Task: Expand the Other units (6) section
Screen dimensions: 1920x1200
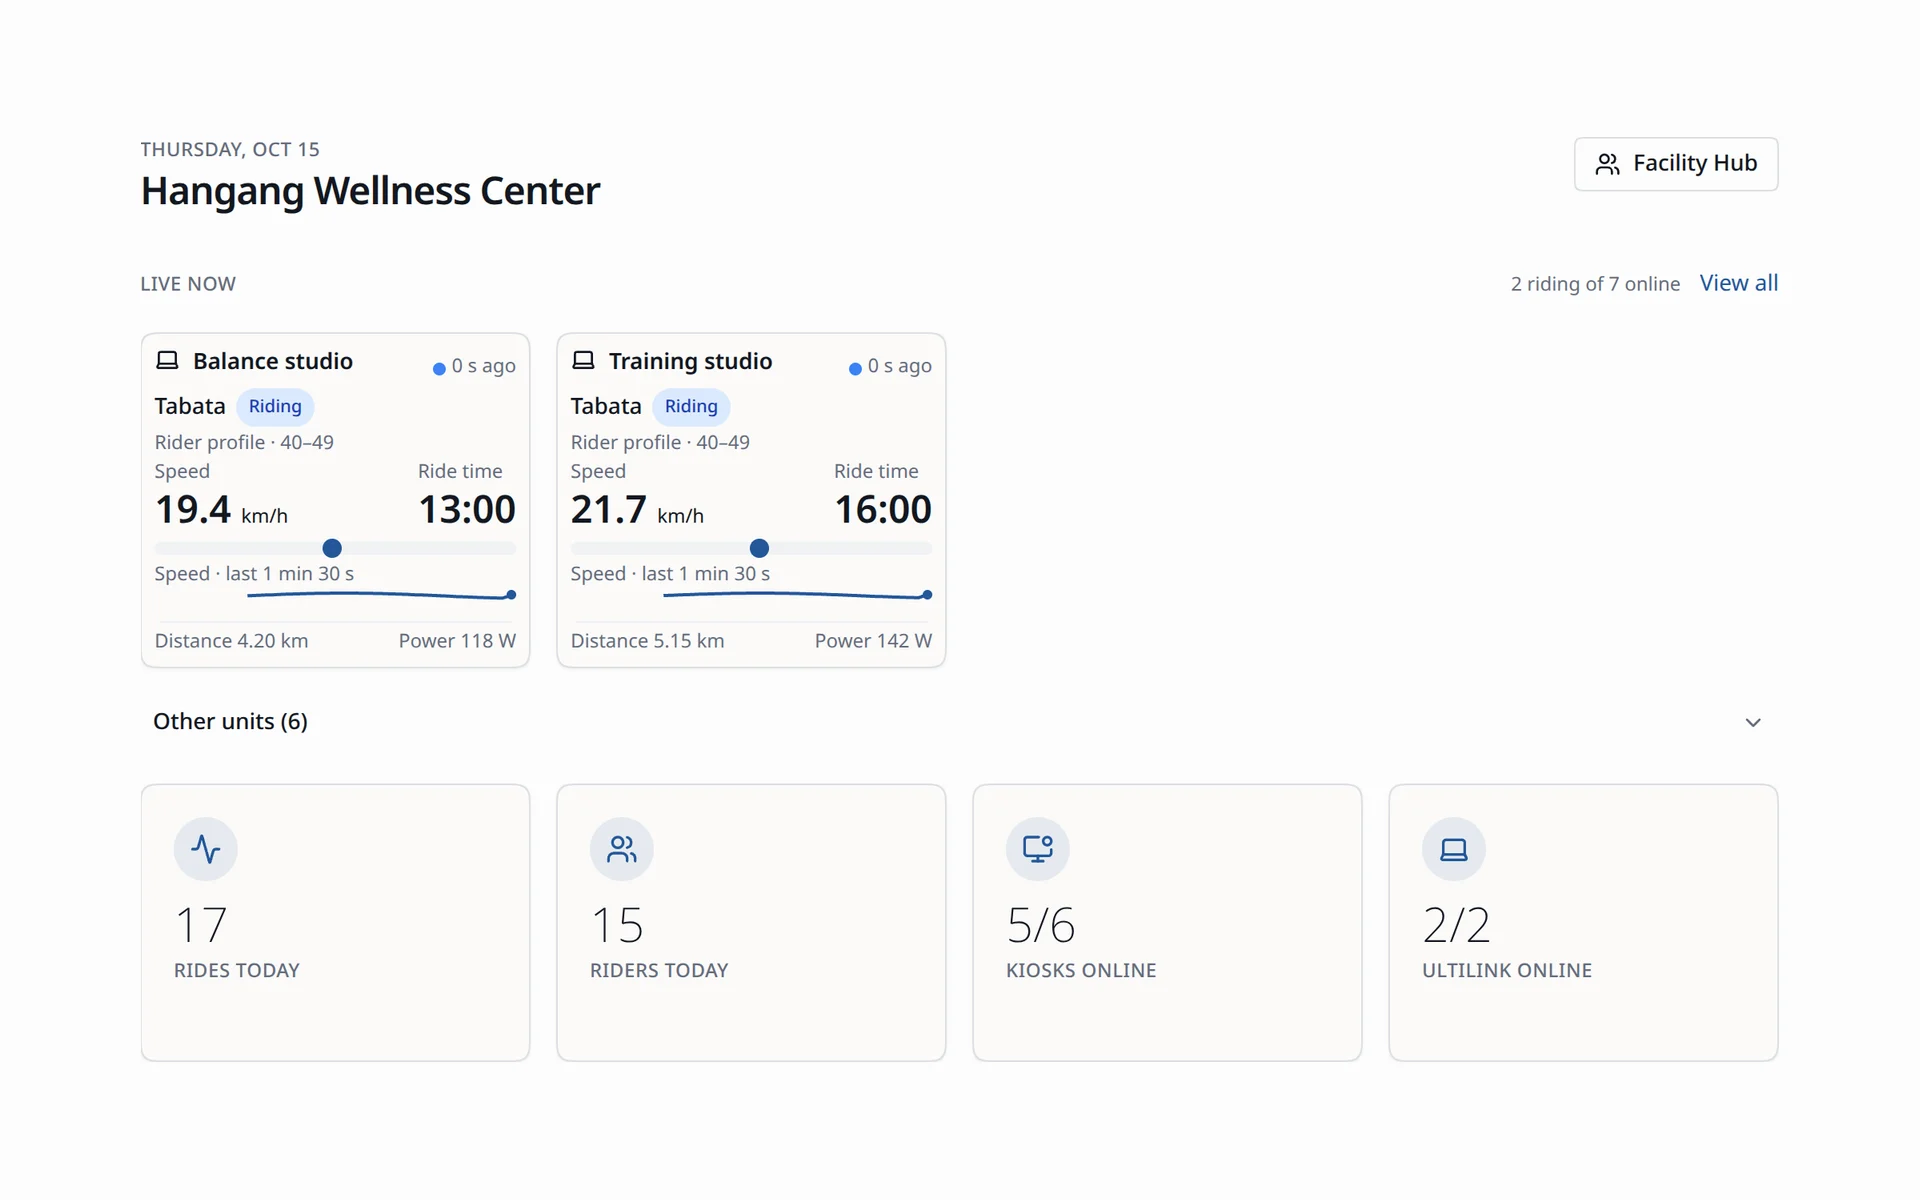Action: click(x=960, y=721)
